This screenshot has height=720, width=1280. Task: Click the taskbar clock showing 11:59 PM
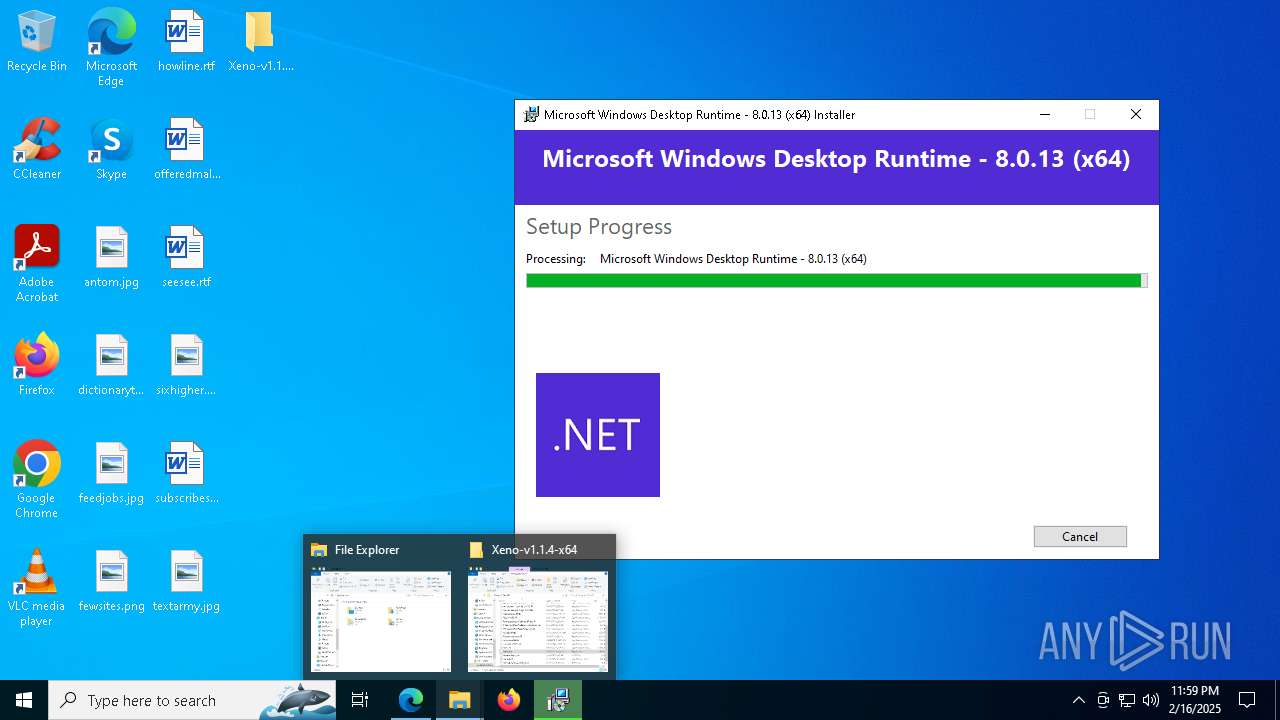(x=1195, y=700)
